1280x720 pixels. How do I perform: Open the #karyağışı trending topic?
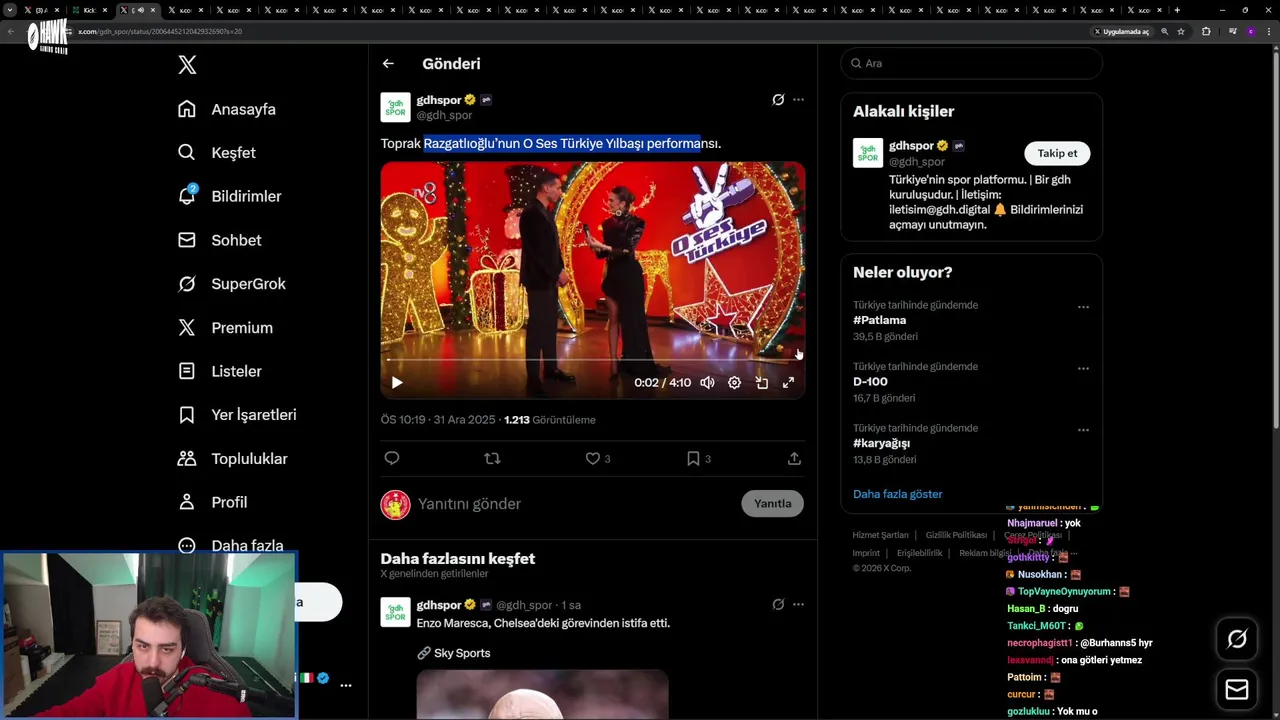tap(881, 443)
